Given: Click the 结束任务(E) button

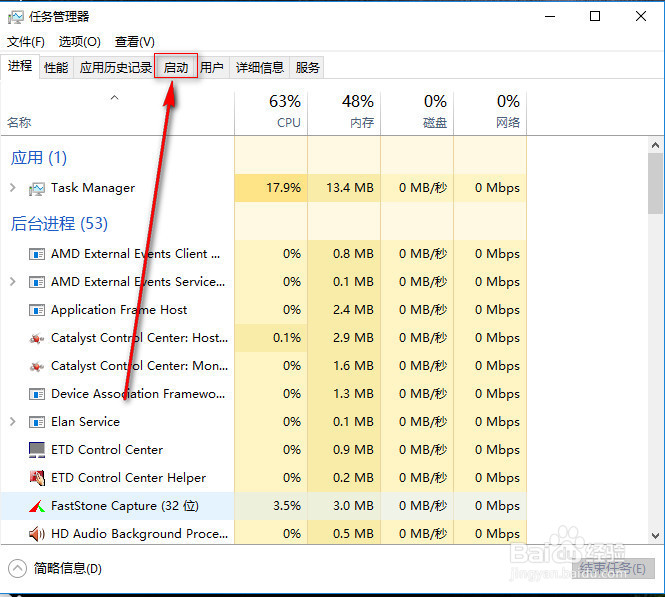Looking at the screenshot, I should click(x=612, y=569).
